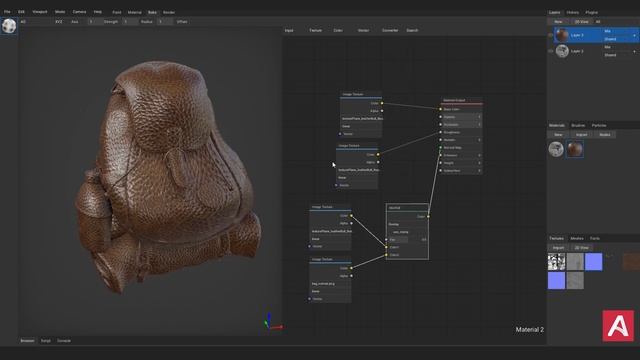This screenshot has height=360, width=640.
Task: Switch to the History tab
Action: coord(573,13)
